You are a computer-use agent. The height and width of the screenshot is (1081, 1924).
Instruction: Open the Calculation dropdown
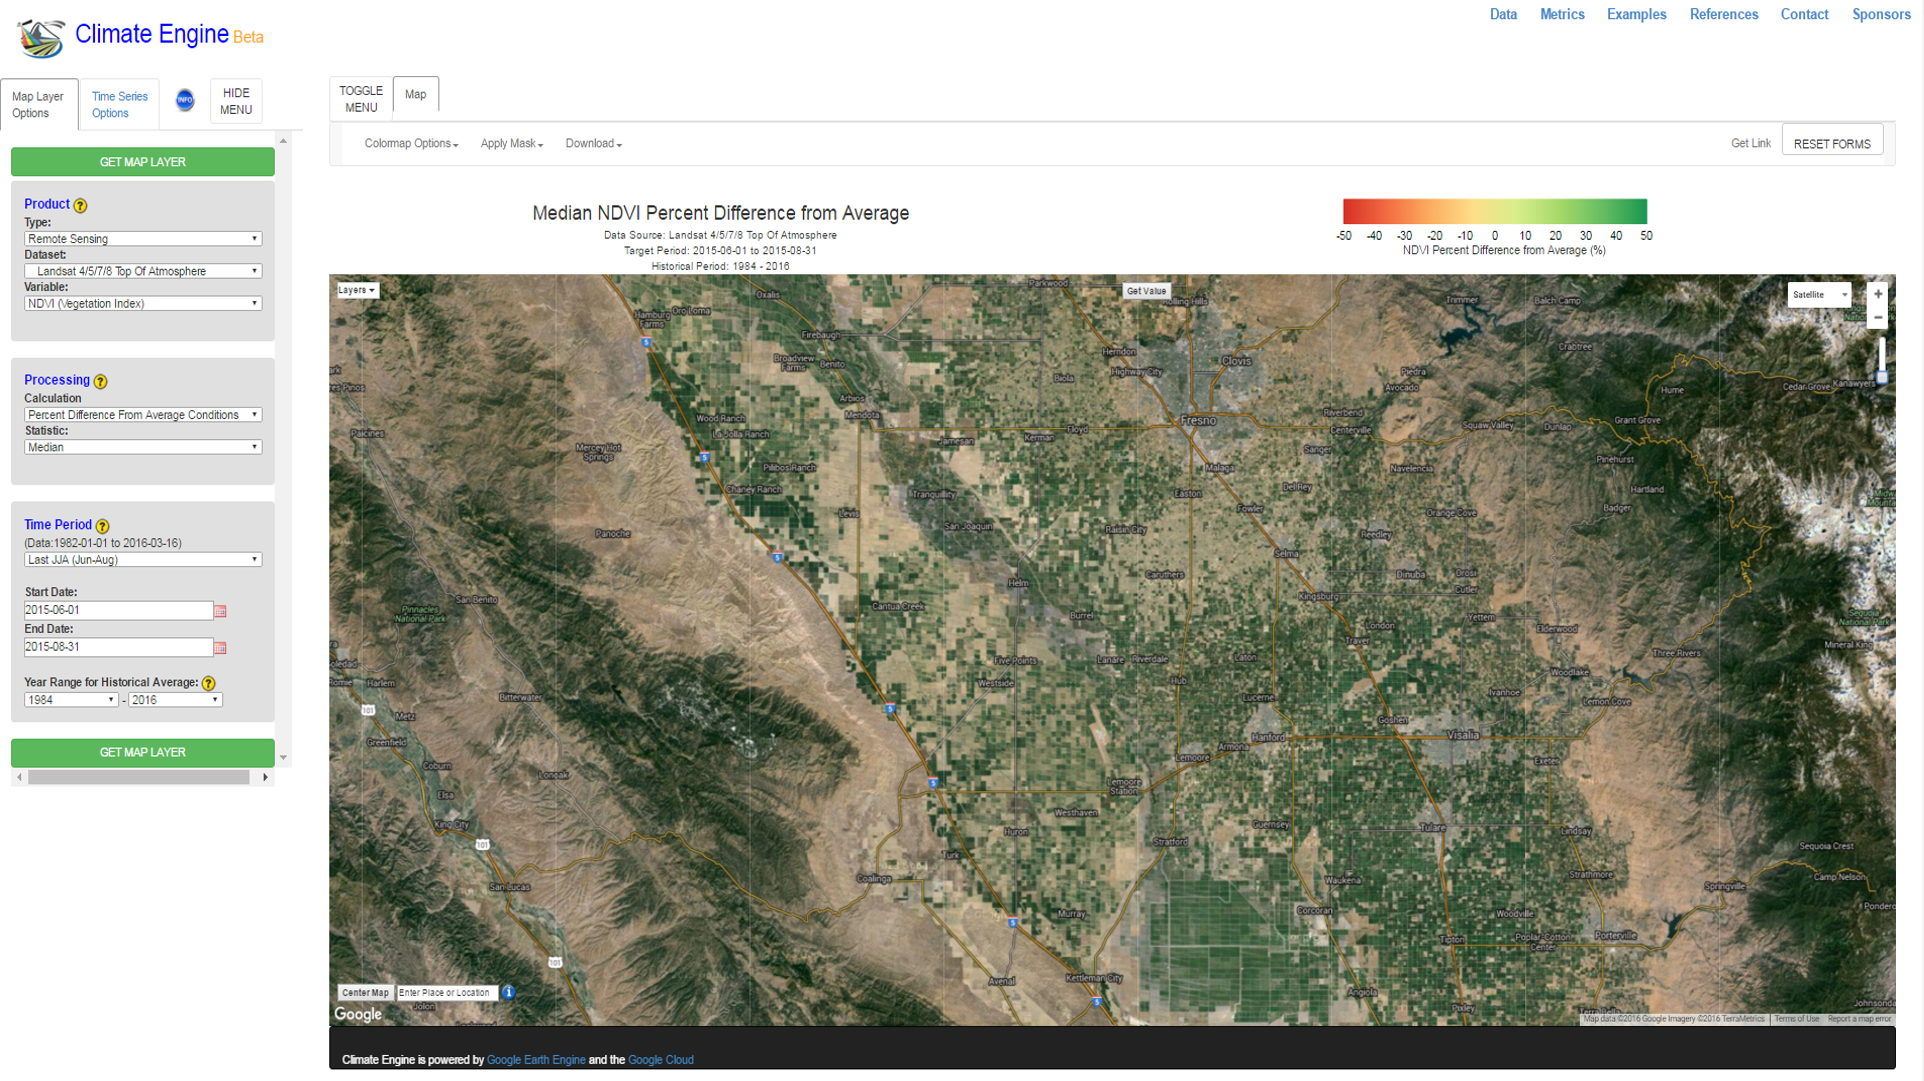coord(143,415)
